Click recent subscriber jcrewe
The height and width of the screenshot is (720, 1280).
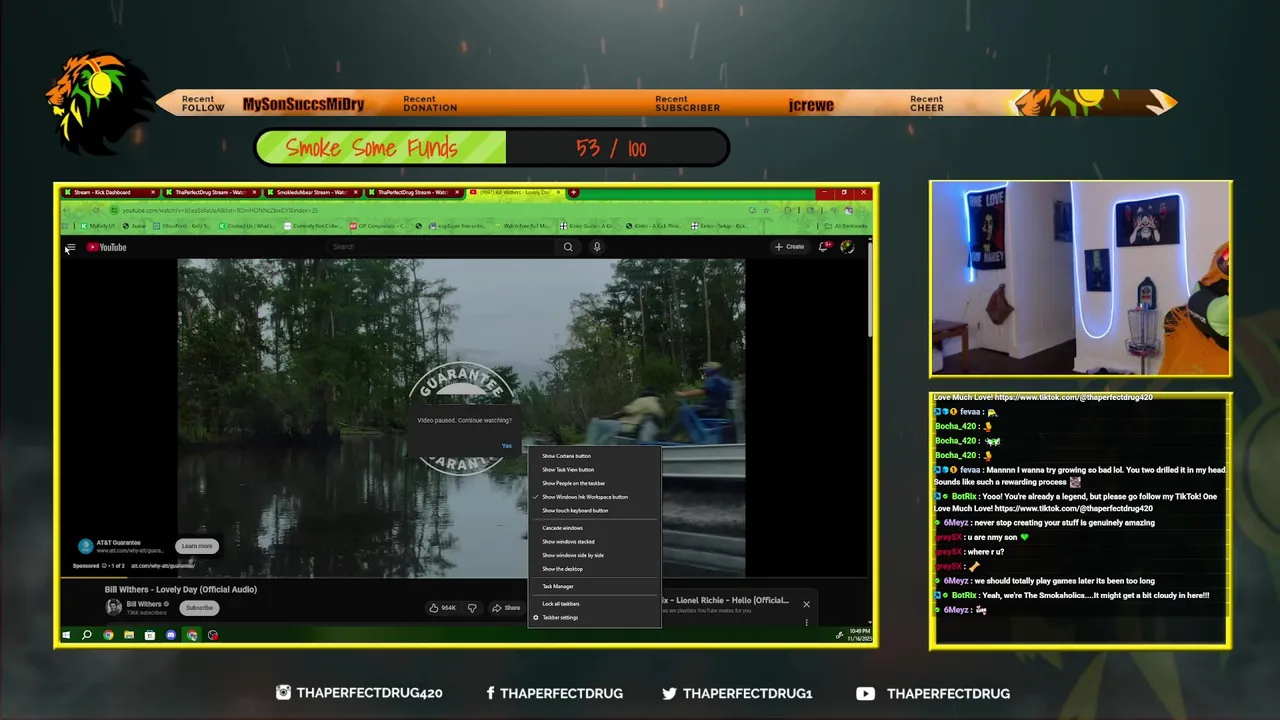point(811,104)
